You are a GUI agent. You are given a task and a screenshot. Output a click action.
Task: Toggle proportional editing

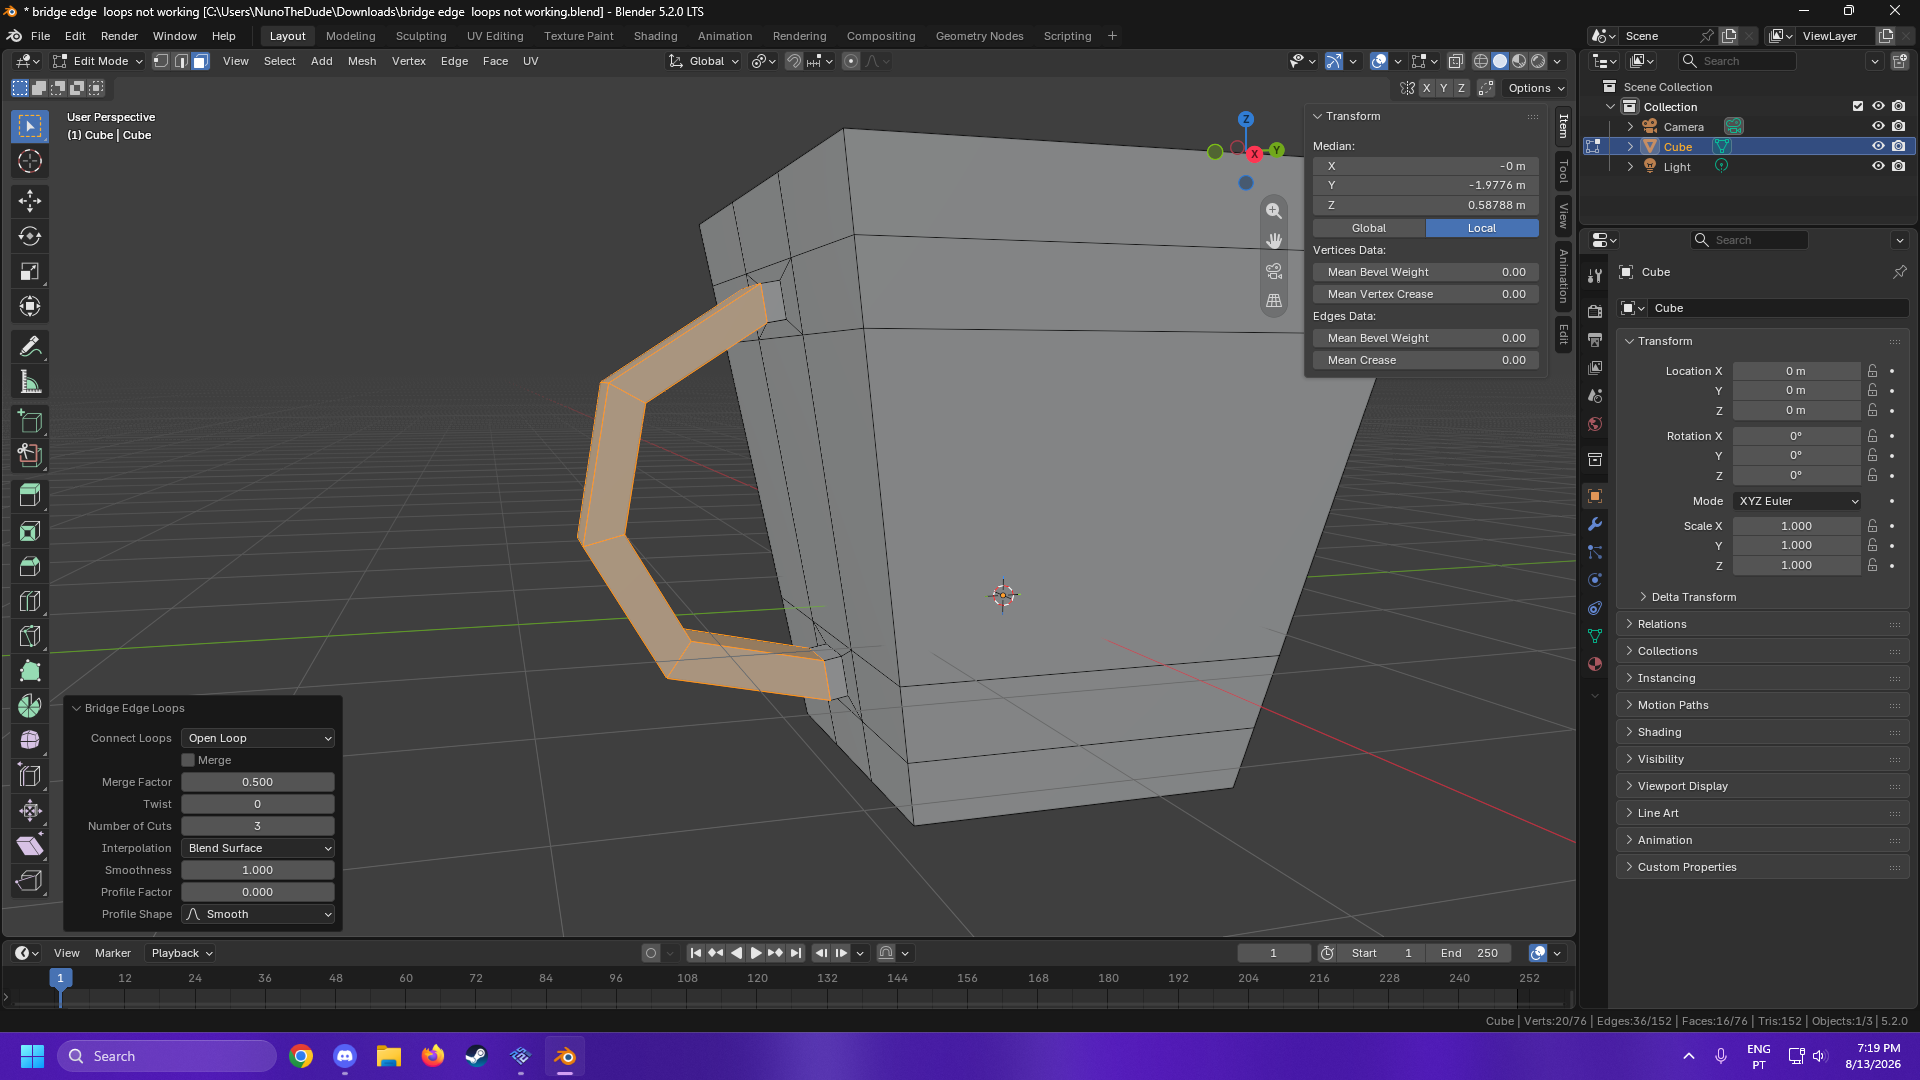(x=851, y=61)
